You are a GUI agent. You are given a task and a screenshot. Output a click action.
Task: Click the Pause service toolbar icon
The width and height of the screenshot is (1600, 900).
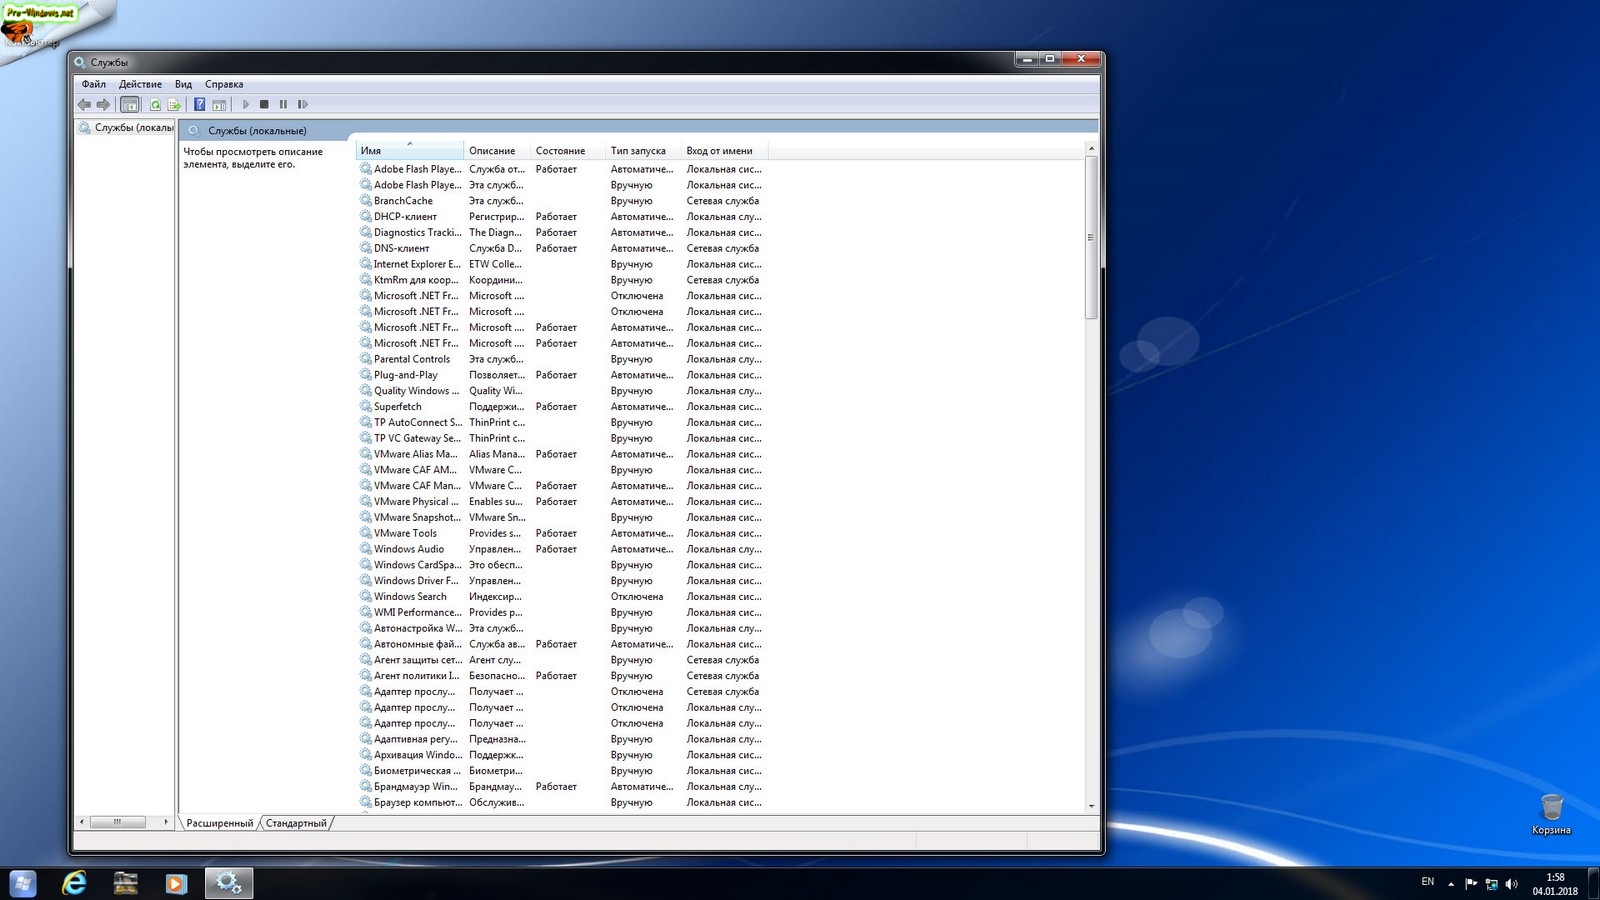click(x=283, y=104)
